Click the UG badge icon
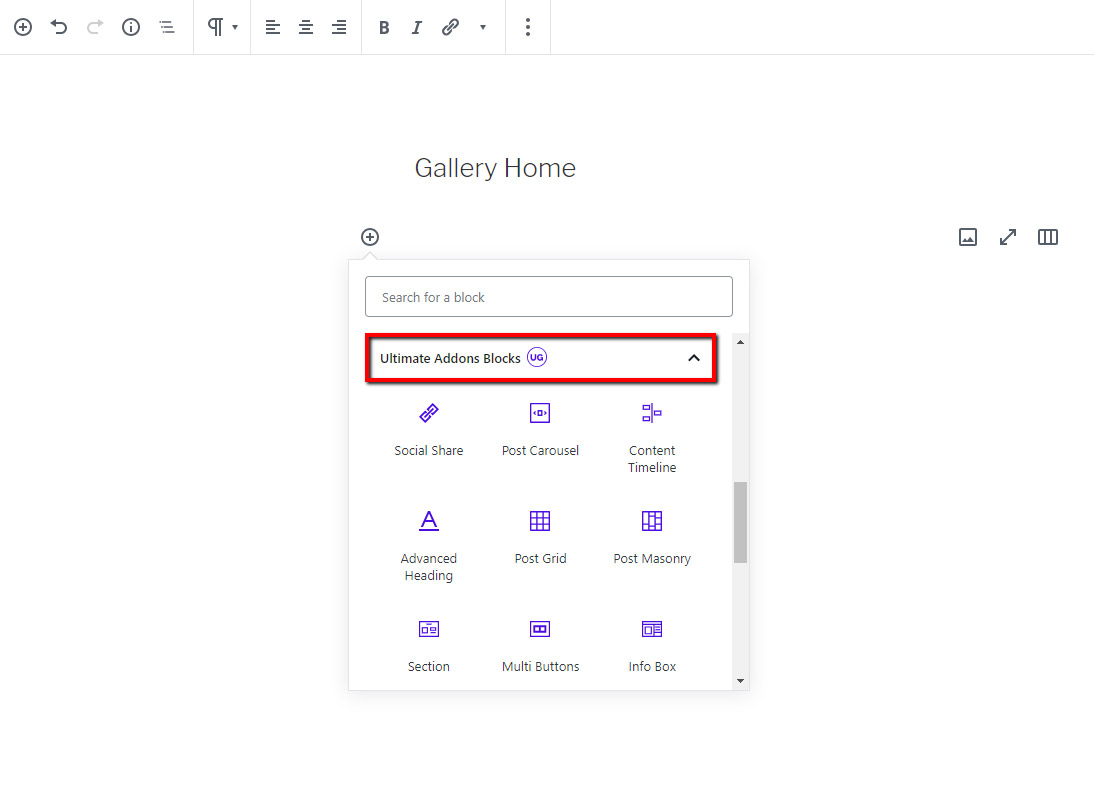The height and width of the screenshot is (788, 1094). [x=537, y=357]
